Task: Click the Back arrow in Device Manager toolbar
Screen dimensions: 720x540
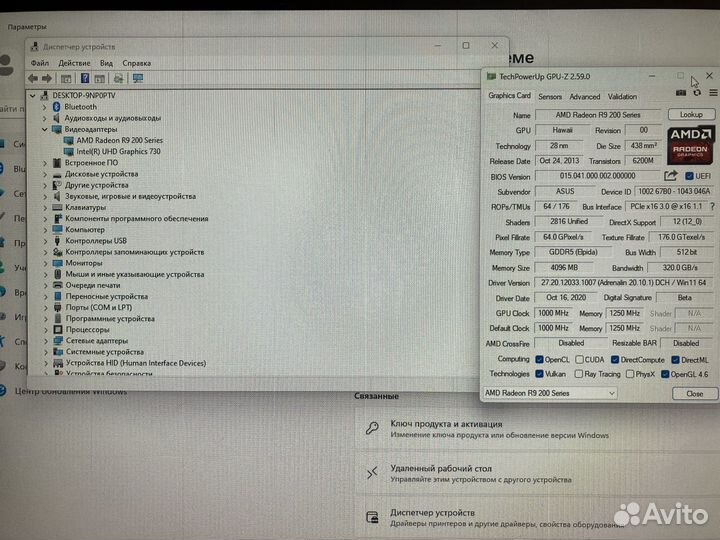Action: point(33,78)
